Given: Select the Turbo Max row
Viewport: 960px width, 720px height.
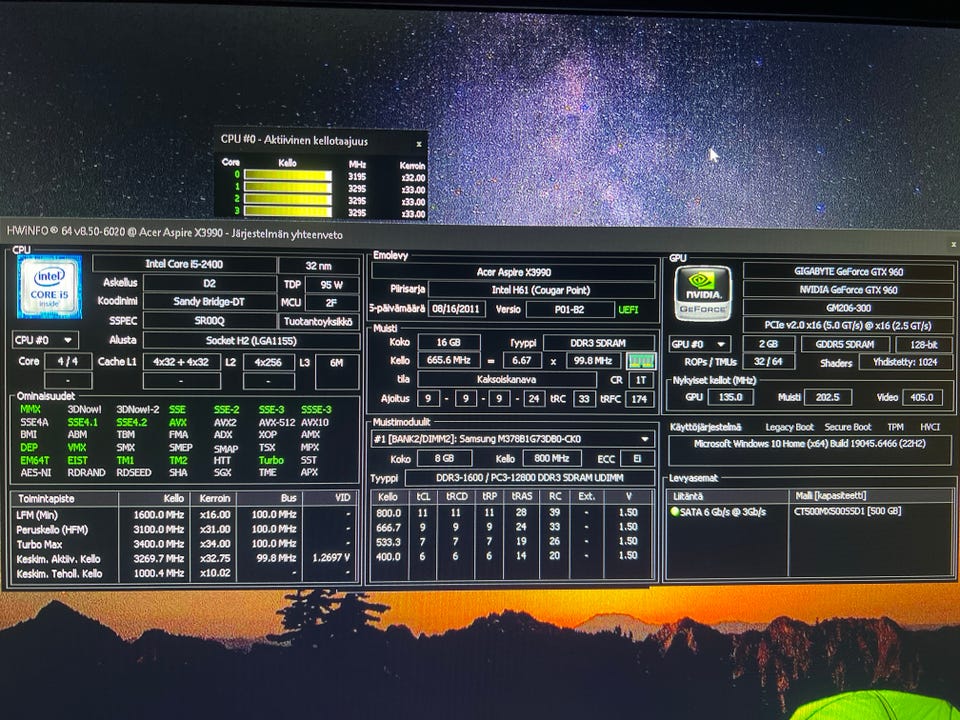Looking at the screenshot, I should pyautogui.click(x=184, y=544).
